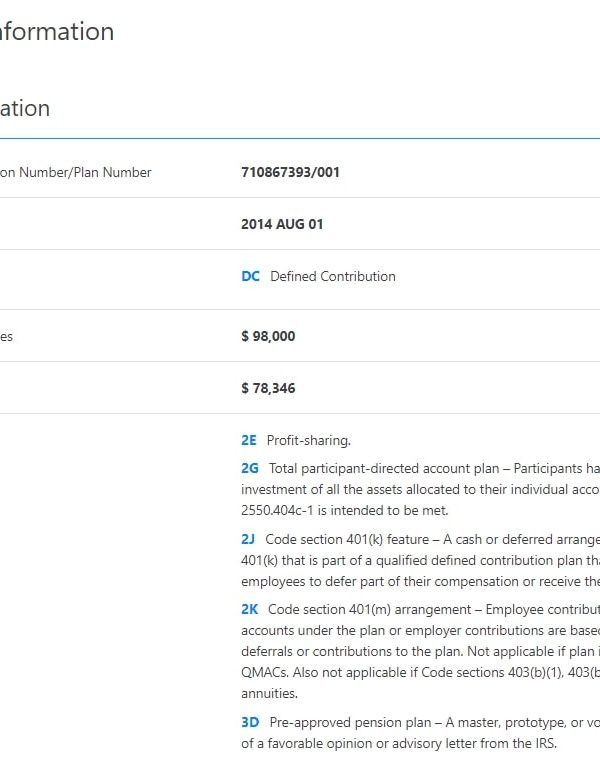The height and width of the screenshot is (767, 600).
Task: Click the 'favorable opinion or advisory letter' line
Action: coord(400,743)
